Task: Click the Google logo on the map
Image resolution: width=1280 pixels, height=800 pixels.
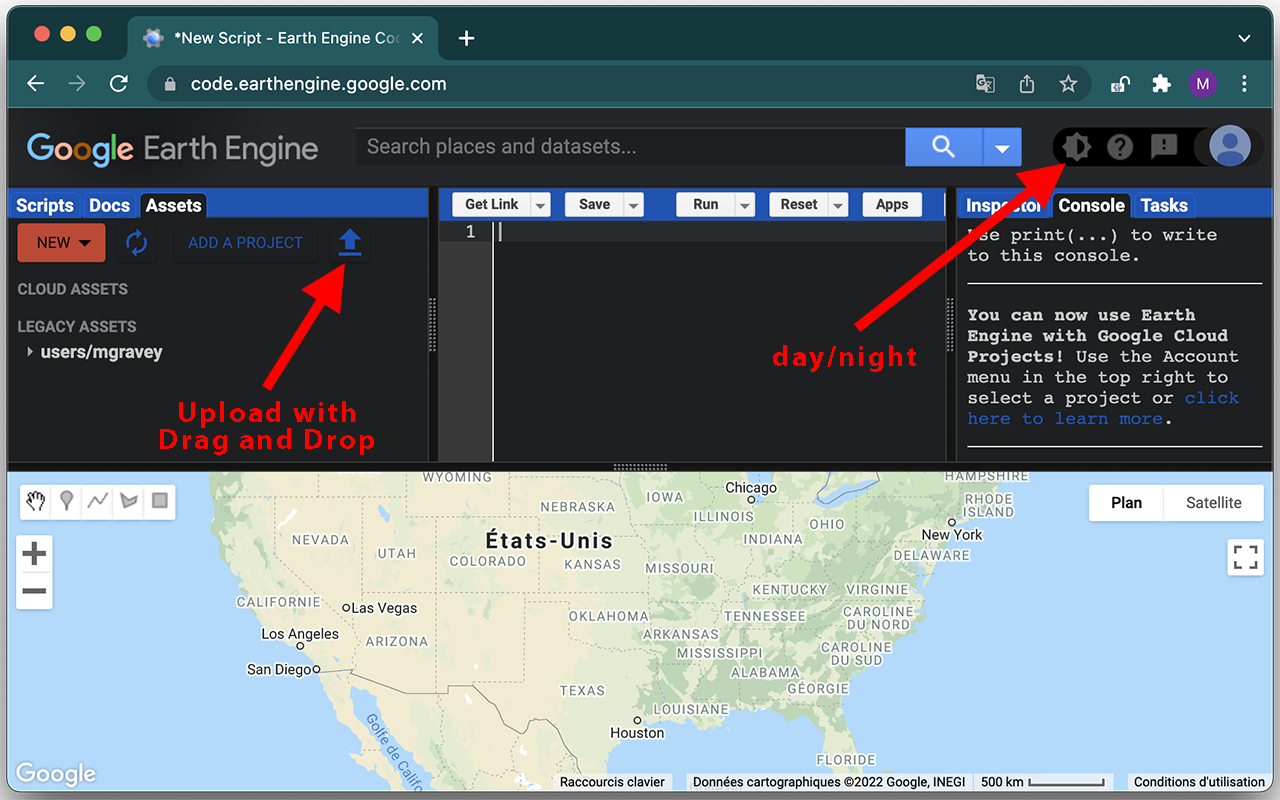Action: point(56,773)
